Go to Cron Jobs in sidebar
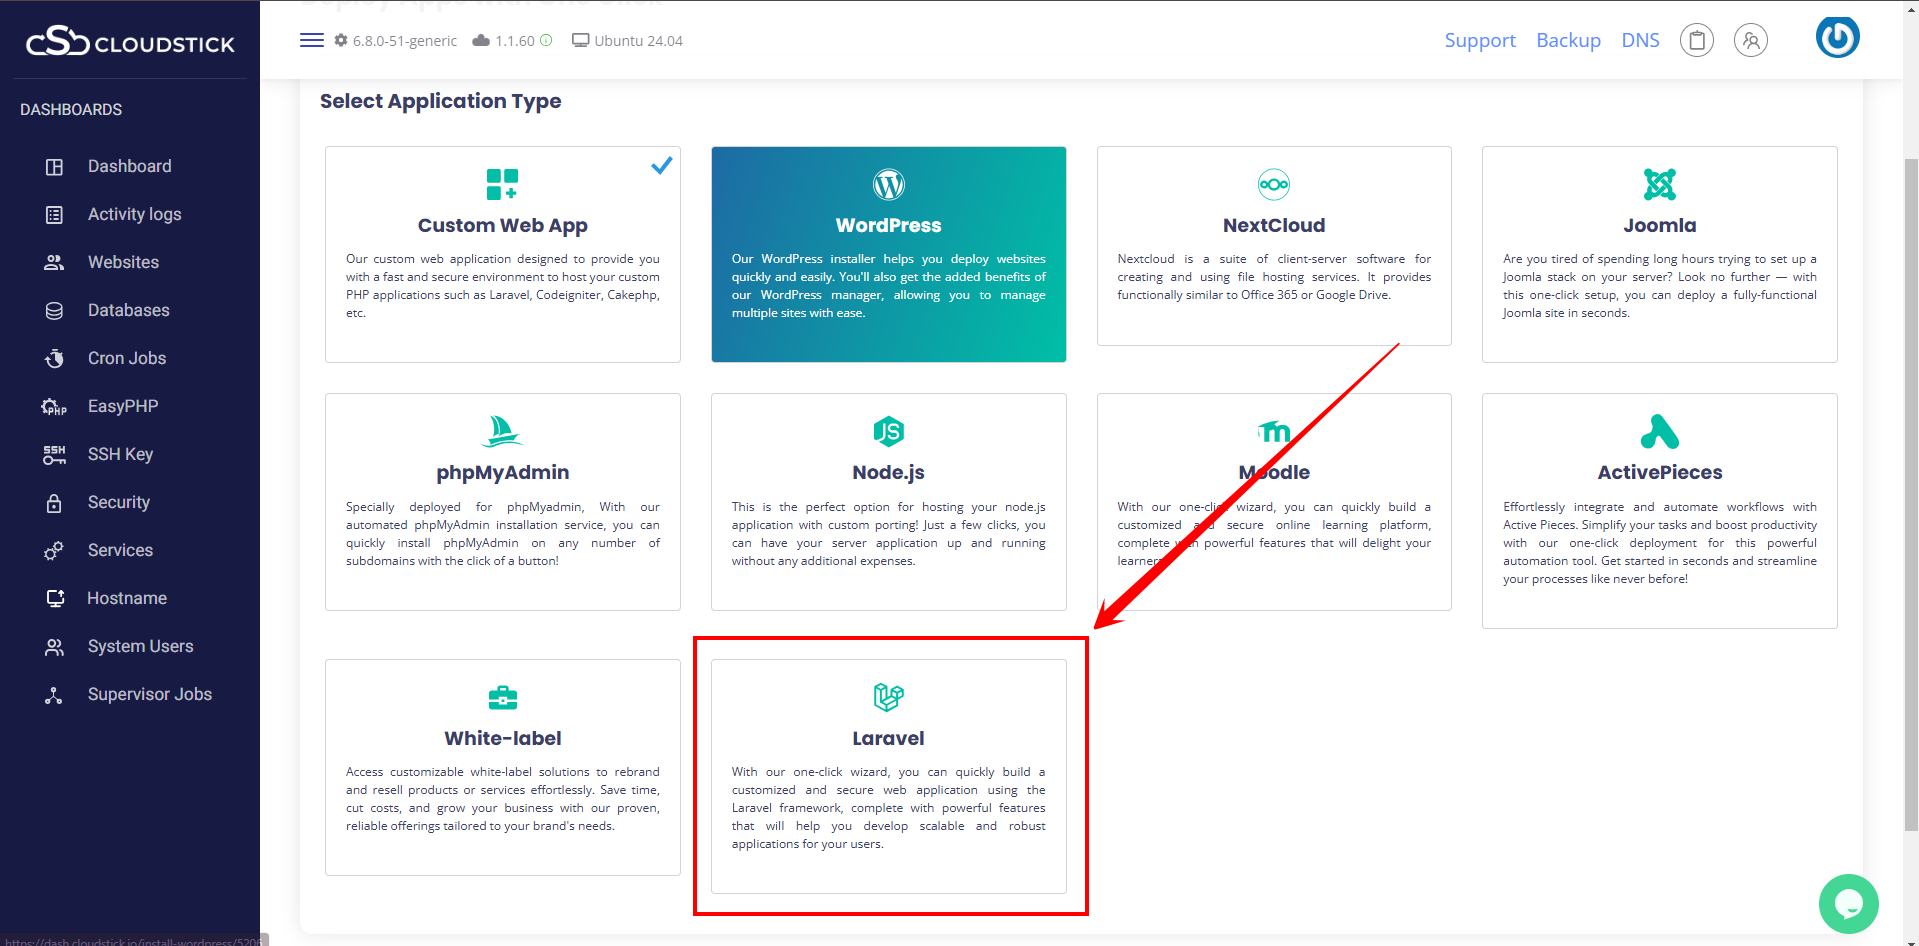1919x946 pixels. tap(126, 358)
